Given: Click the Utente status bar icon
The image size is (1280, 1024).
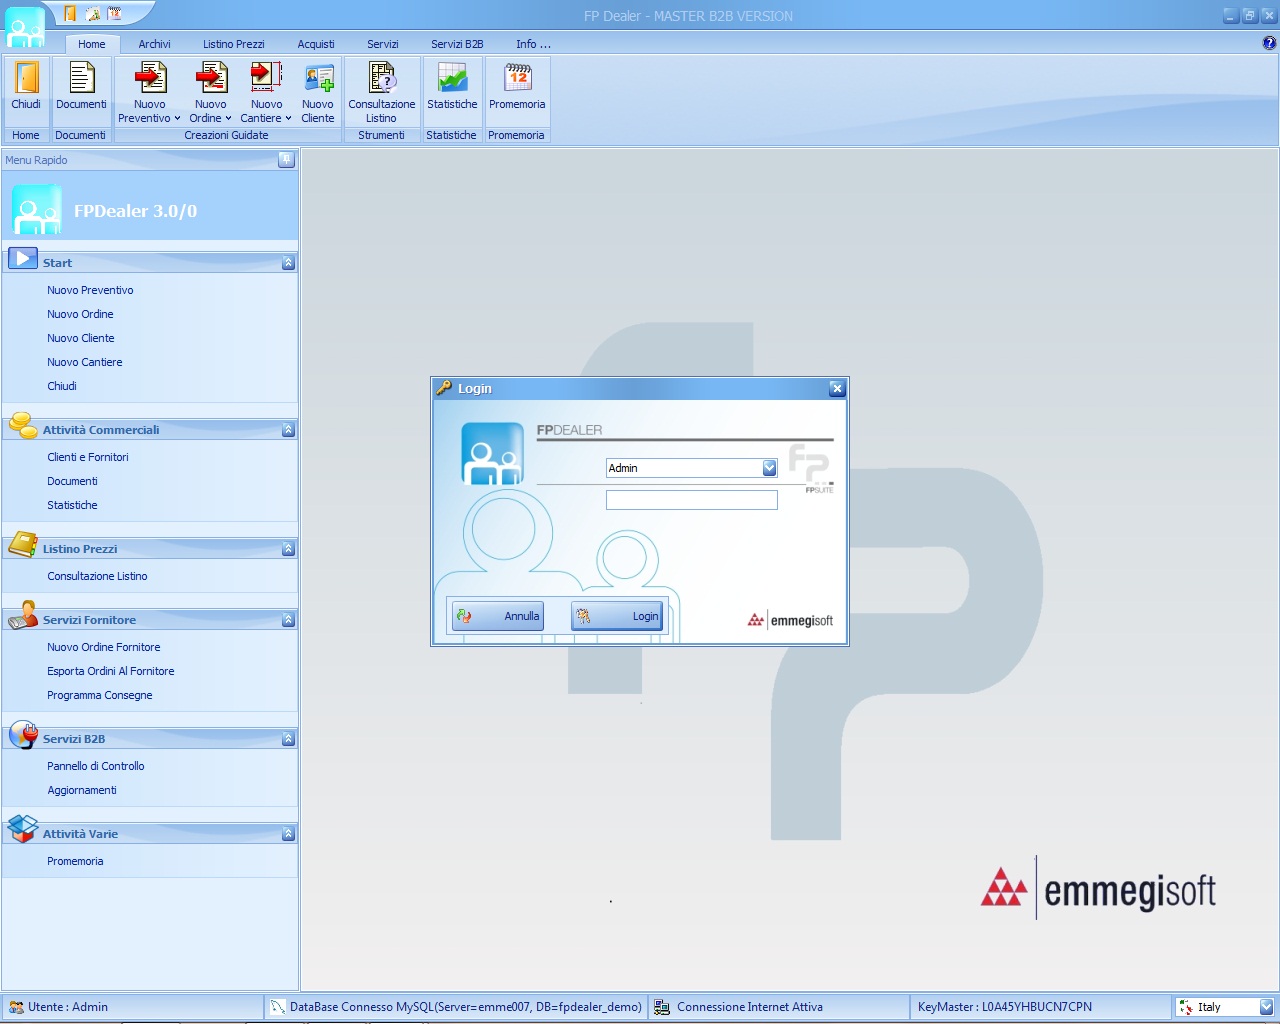Looking at the screenshot, I should point(16,1007).
